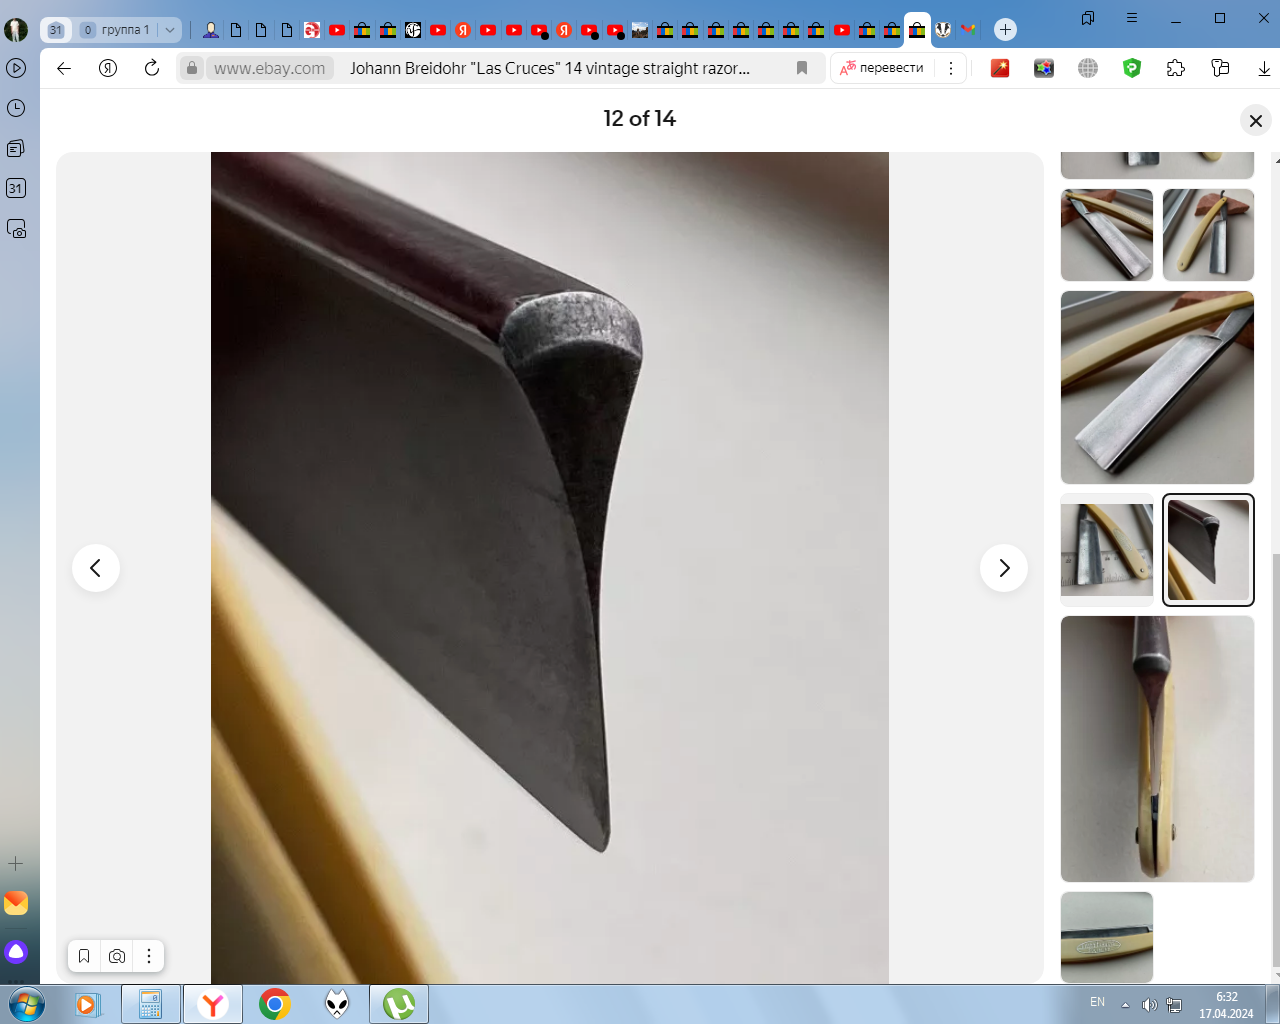This screenshot has height=1024, width=1280.
Task: Go back with the browser back arrow
Action: 64,68
